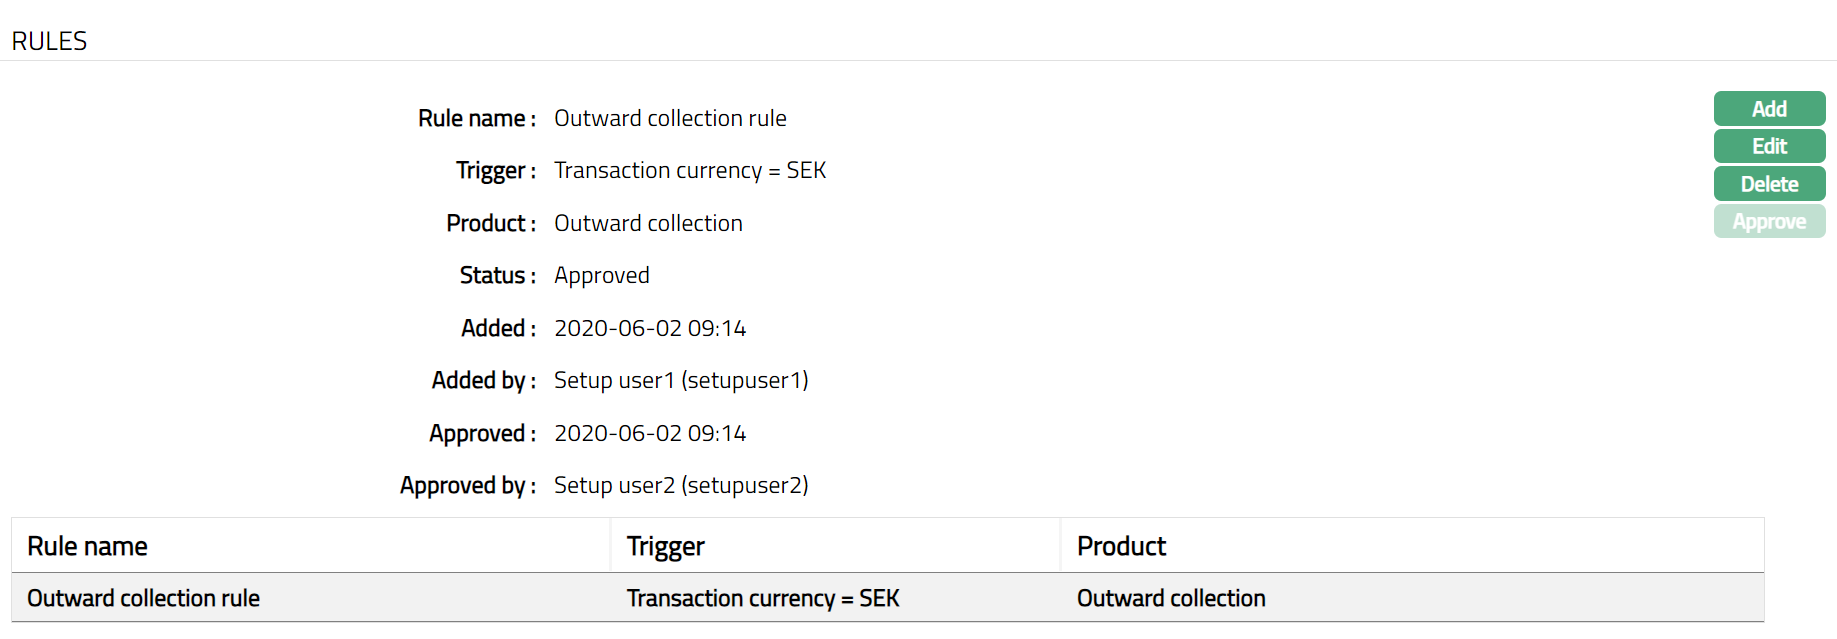Click the rule name value in details
Screen dimensions: 1837x639
670,118
